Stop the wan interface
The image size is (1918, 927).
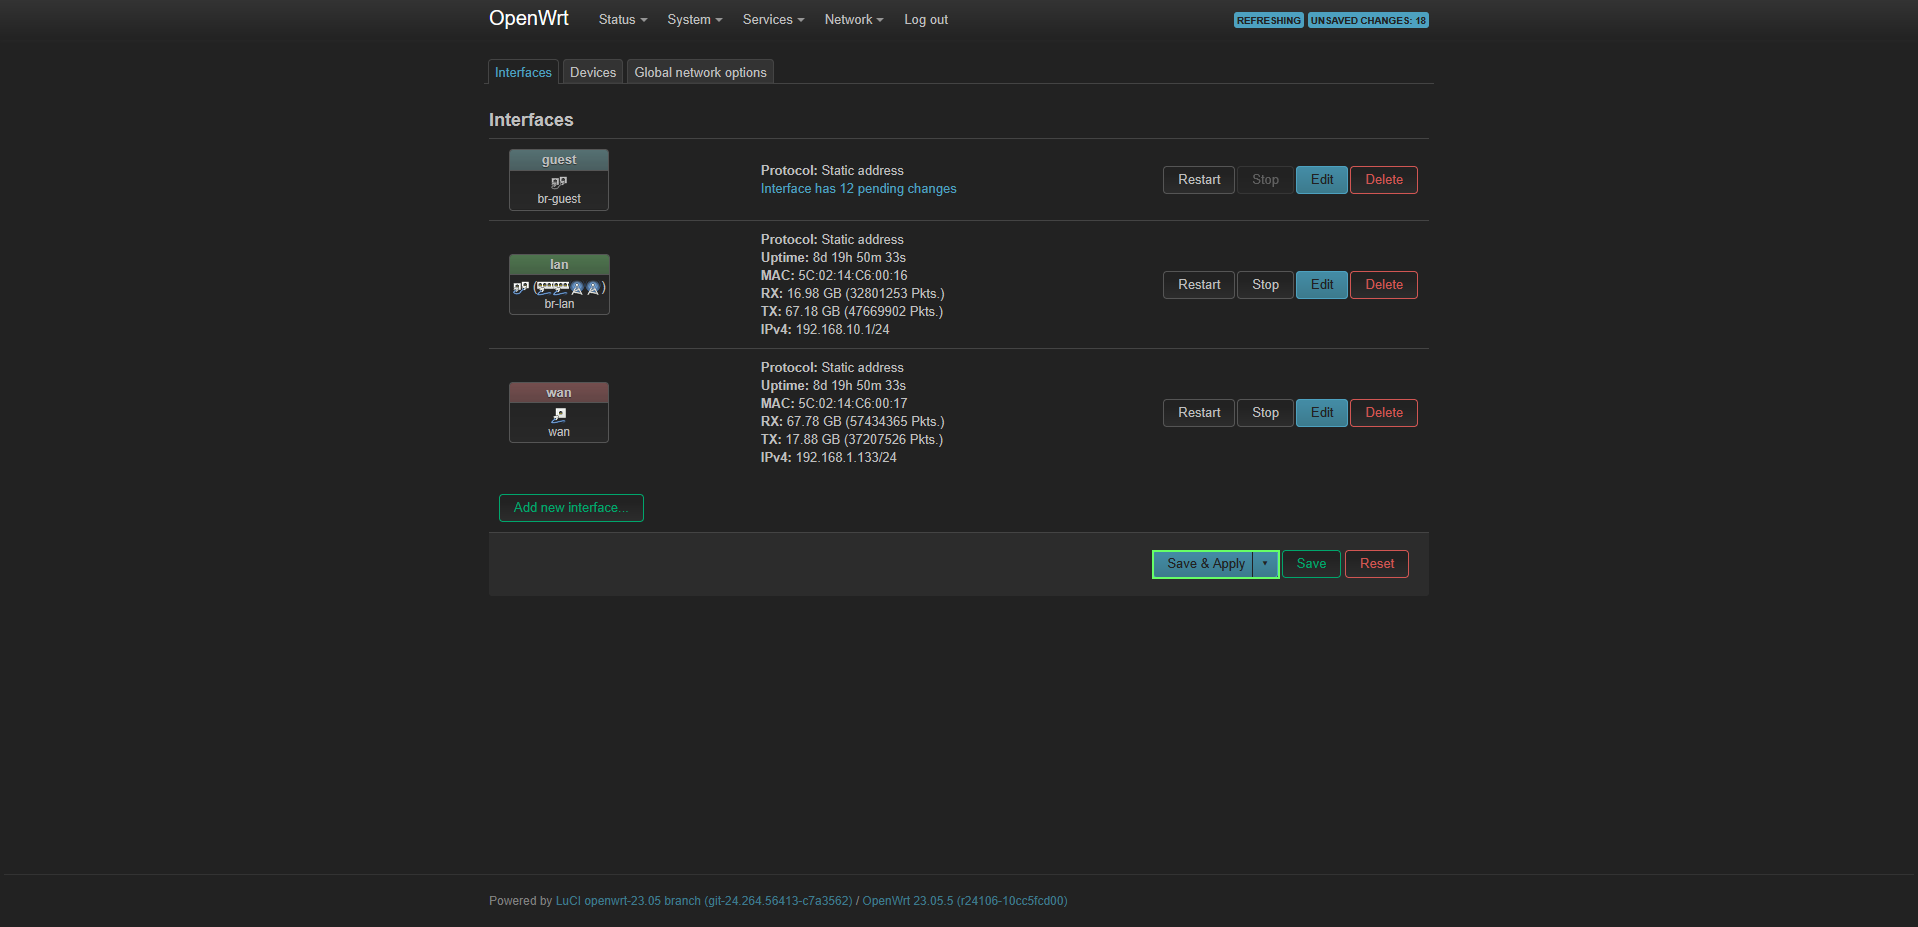click(1265, 413)
